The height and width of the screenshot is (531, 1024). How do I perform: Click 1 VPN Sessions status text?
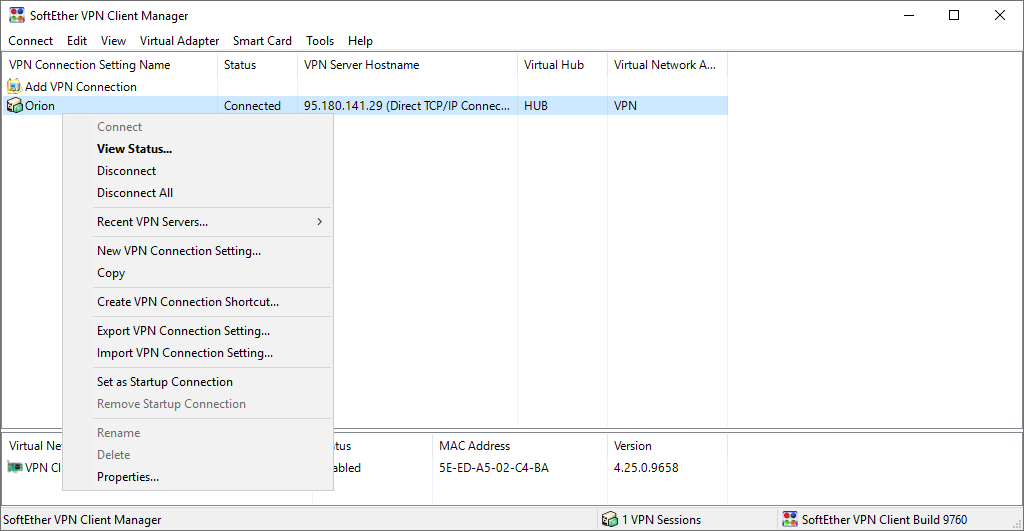point(662,520)
